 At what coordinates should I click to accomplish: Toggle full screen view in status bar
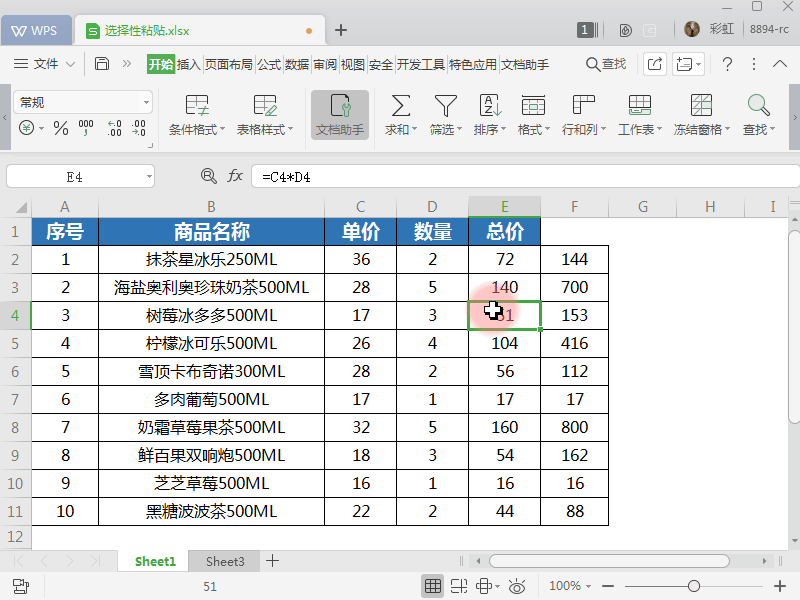(516, 586)
